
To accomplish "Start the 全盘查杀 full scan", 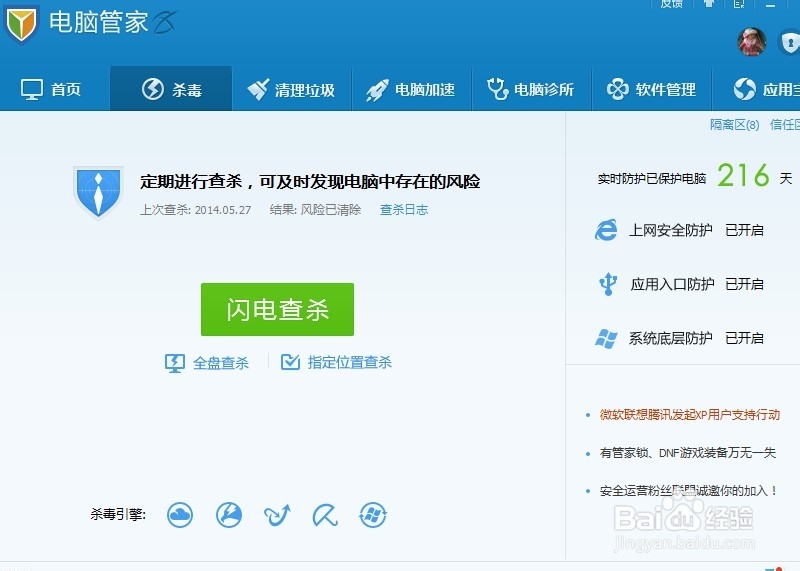I will (207, 363).
